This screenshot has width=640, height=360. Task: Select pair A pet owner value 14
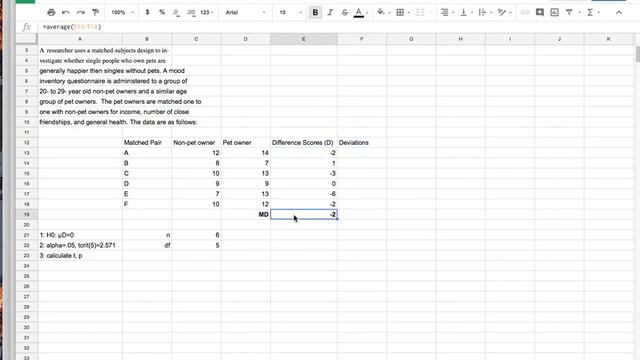click(246, 153)
